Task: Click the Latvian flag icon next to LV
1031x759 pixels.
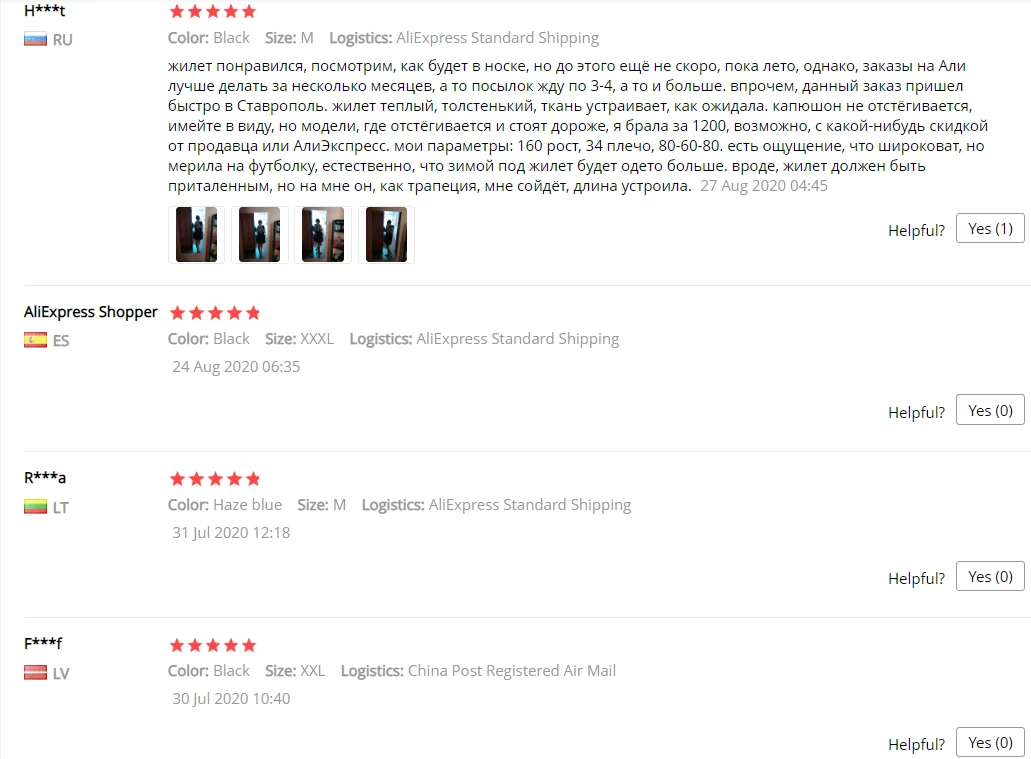Action: click(35, 672)
